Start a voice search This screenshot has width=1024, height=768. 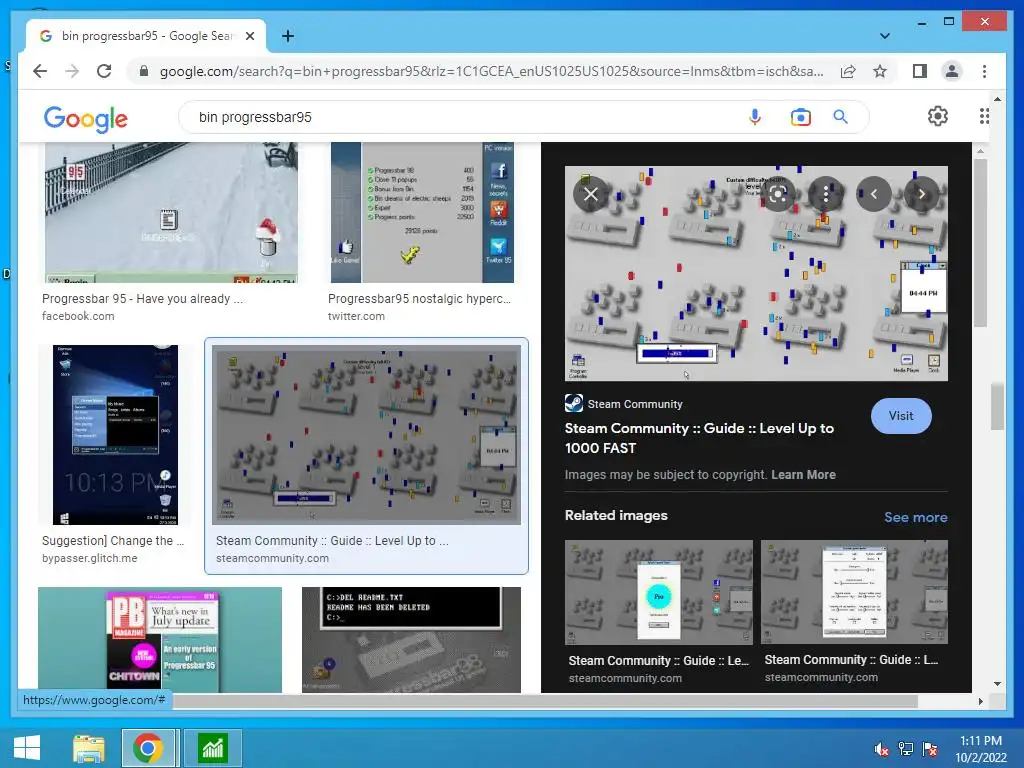click(755, 117)
